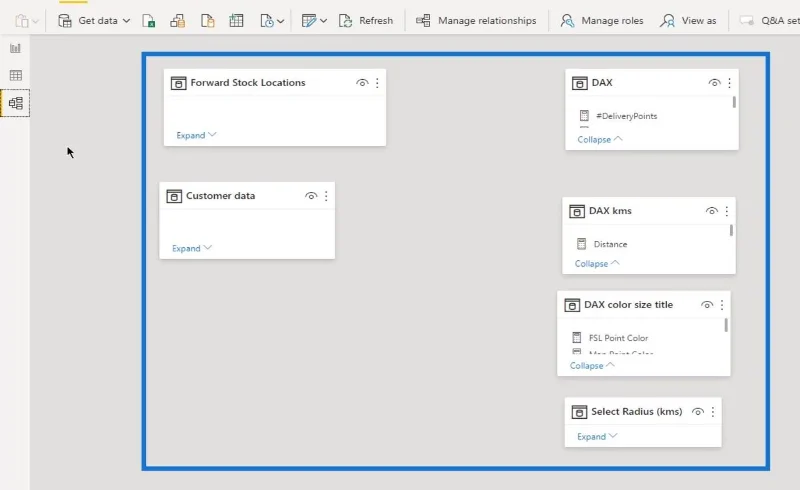Expand the Customer data table

click(x=191, y=248)
